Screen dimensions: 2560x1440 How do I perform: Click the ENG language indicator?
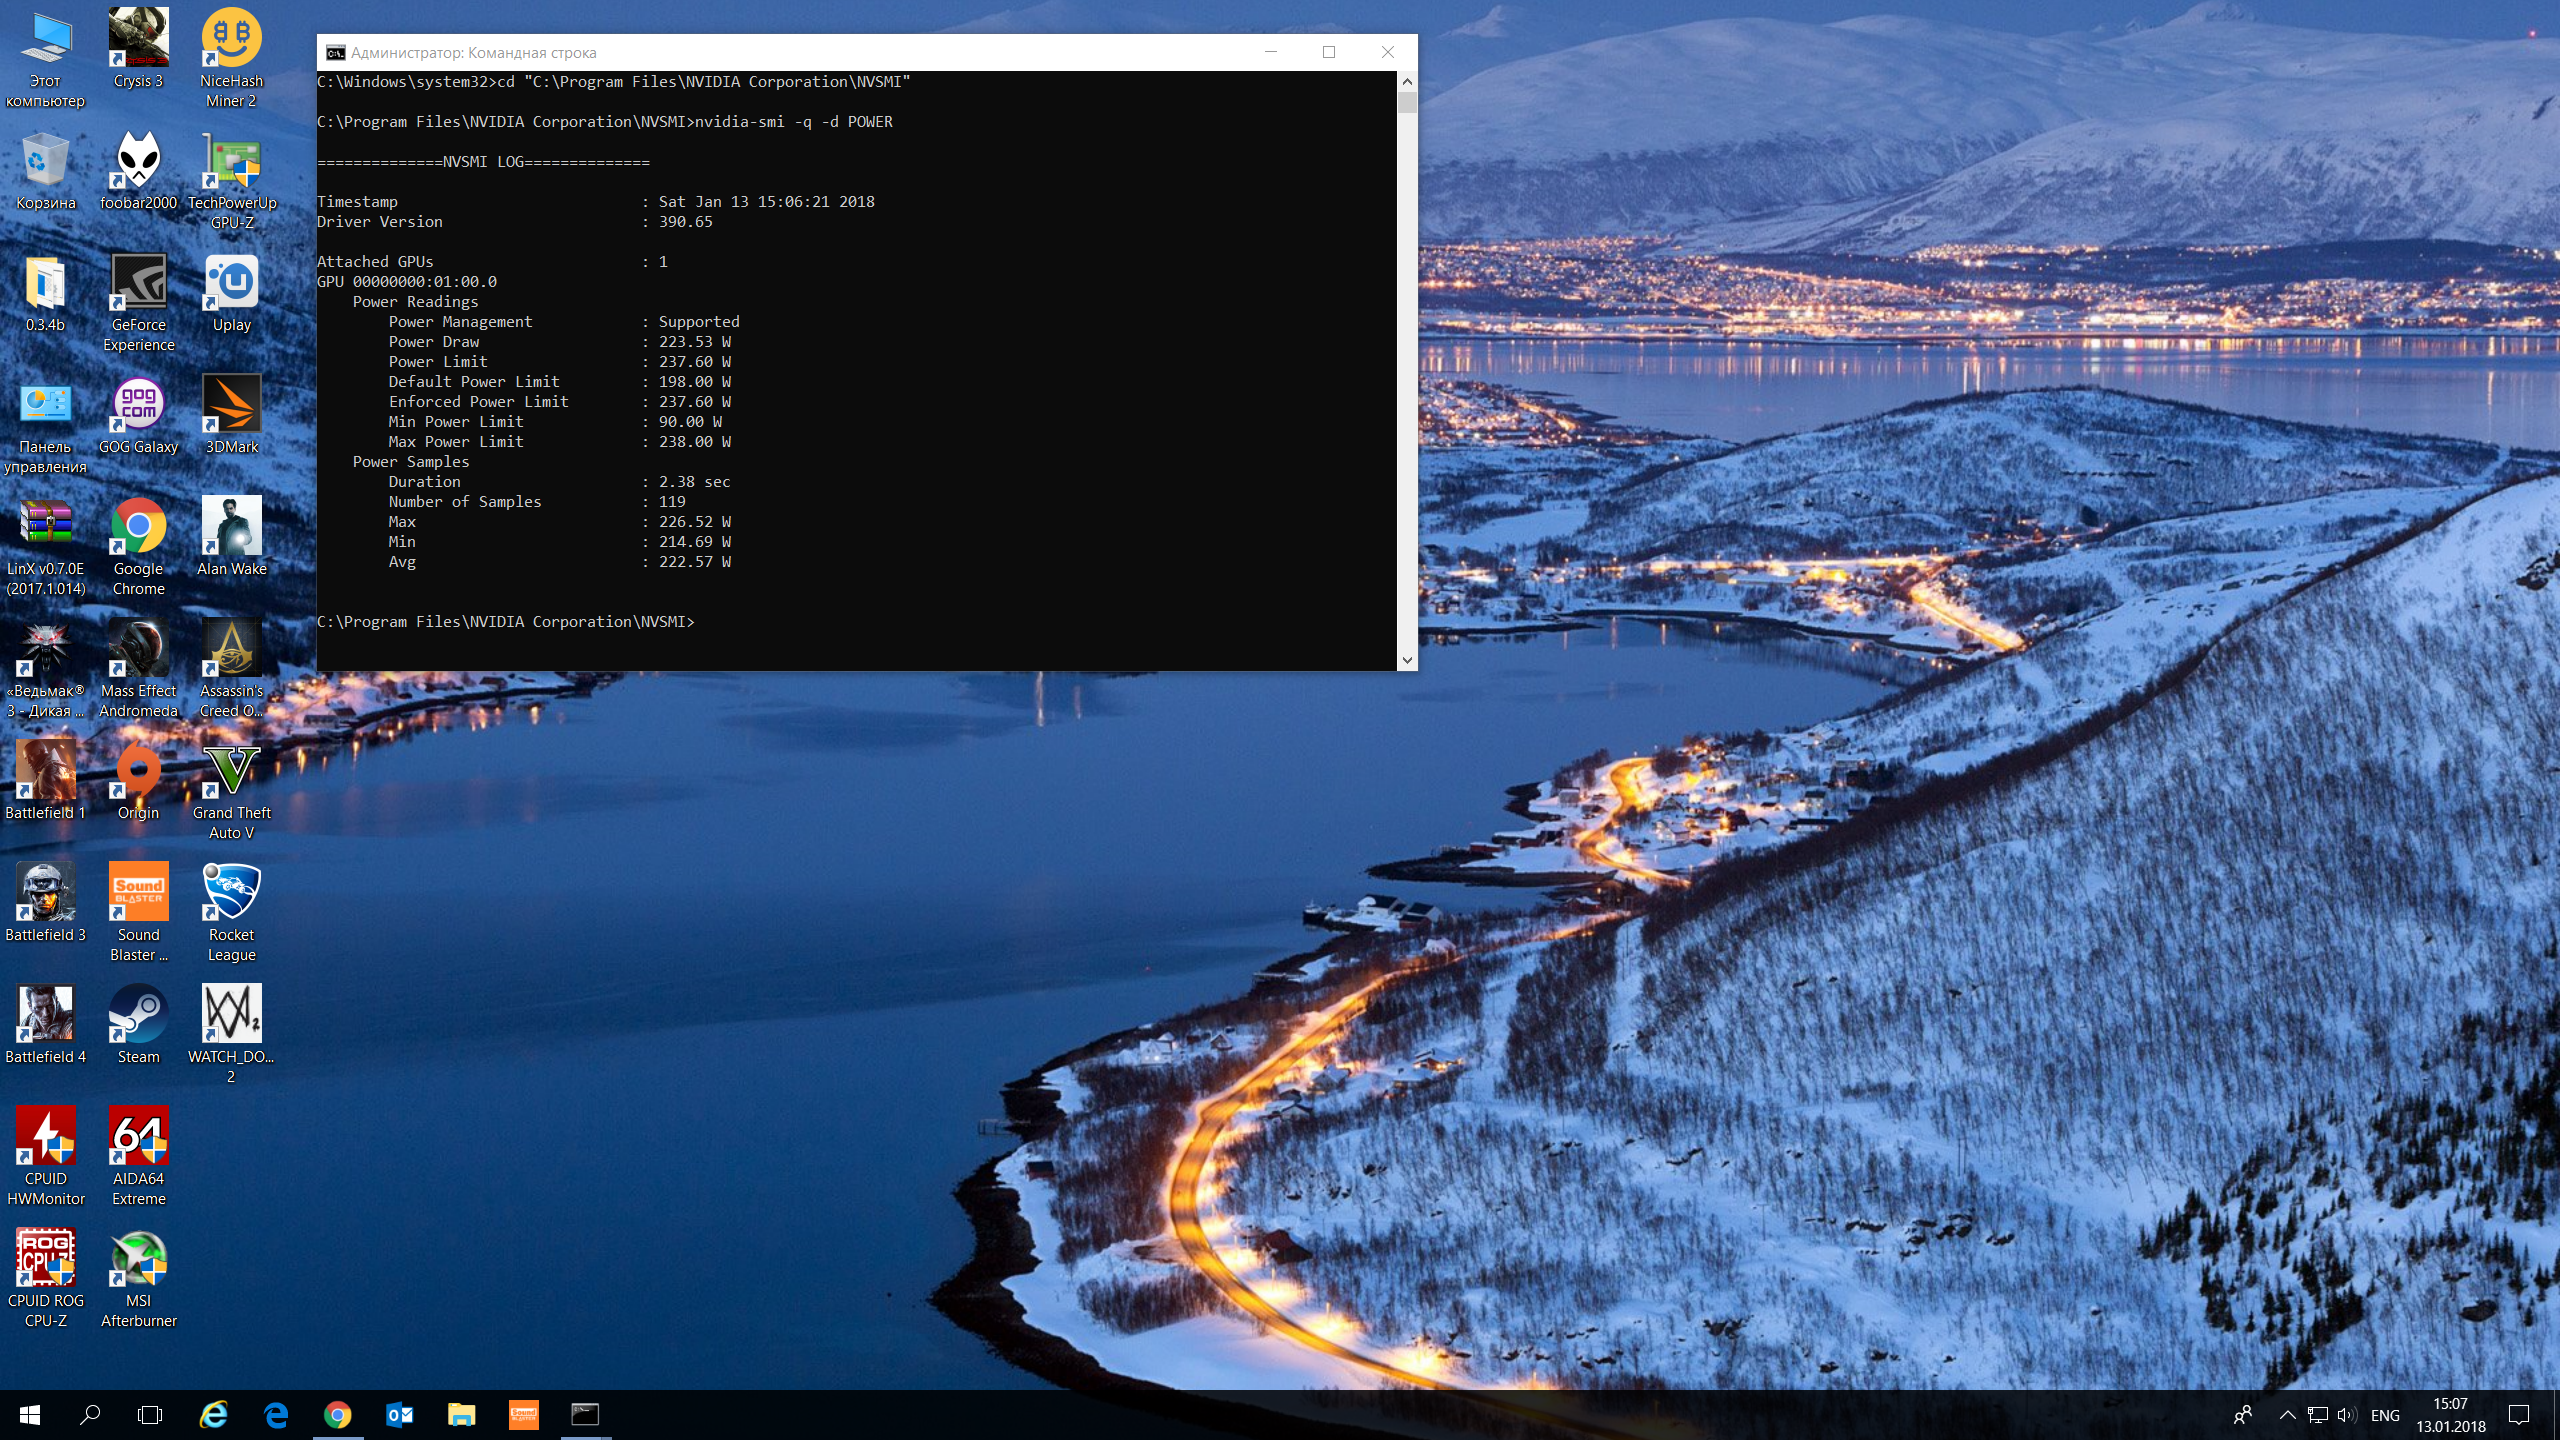click(x=2384, y=1415)
